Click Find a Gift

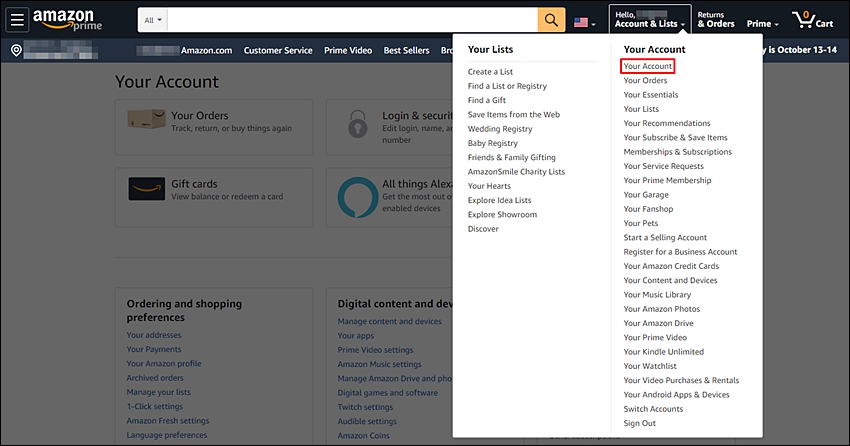487,100
